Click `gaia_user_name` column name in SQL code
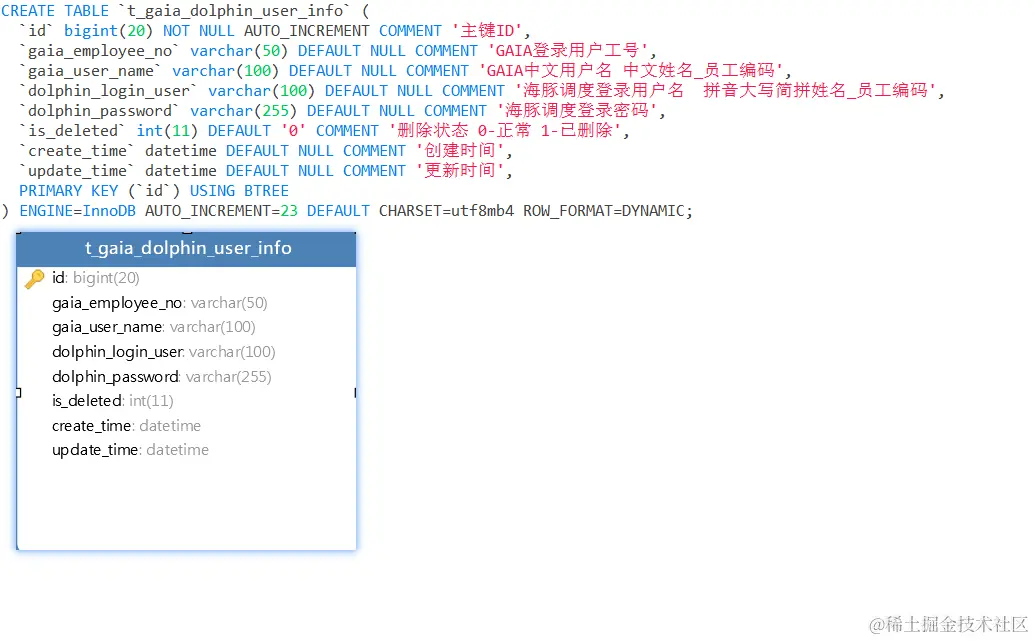The image size is (1035, 641). [91, 71]
